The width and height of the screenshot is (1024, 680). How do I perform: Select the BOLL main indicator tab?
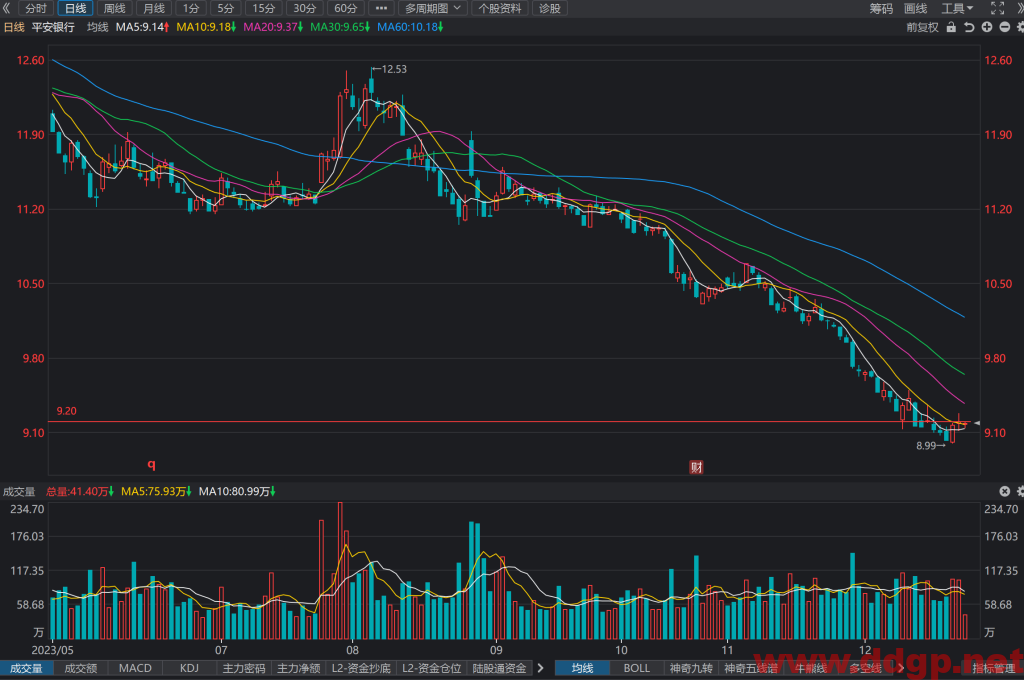(x=637, y=668)
